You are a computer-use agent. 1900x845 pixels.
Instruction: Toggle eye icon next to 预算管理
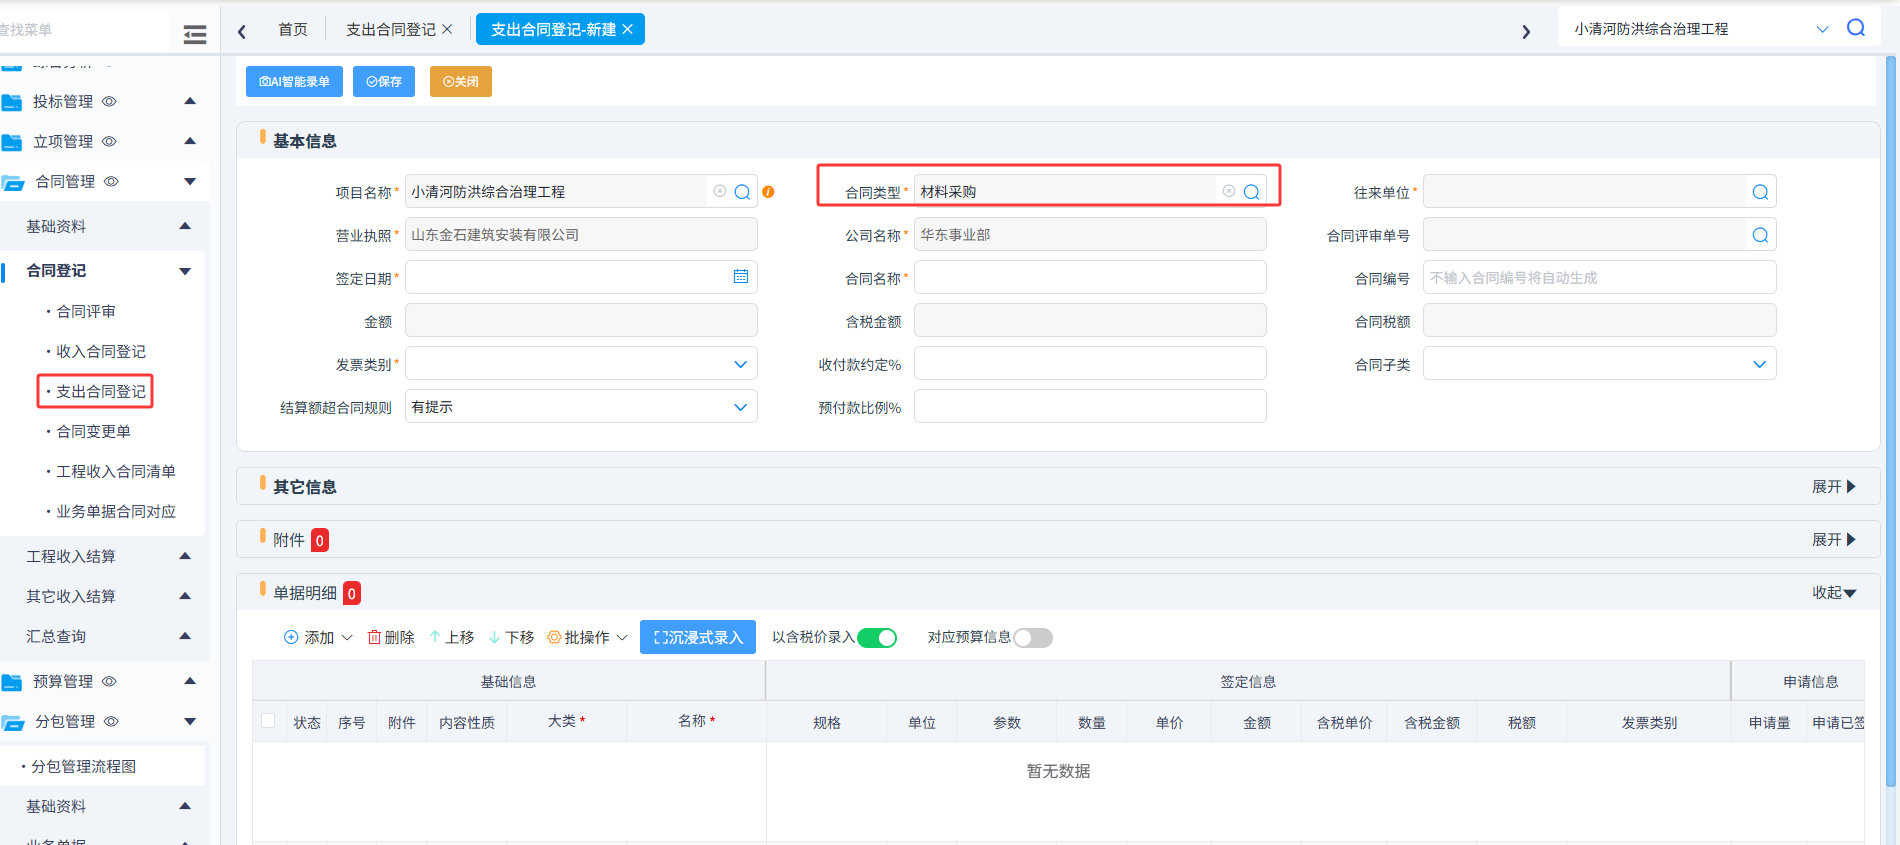coord(110,681)
